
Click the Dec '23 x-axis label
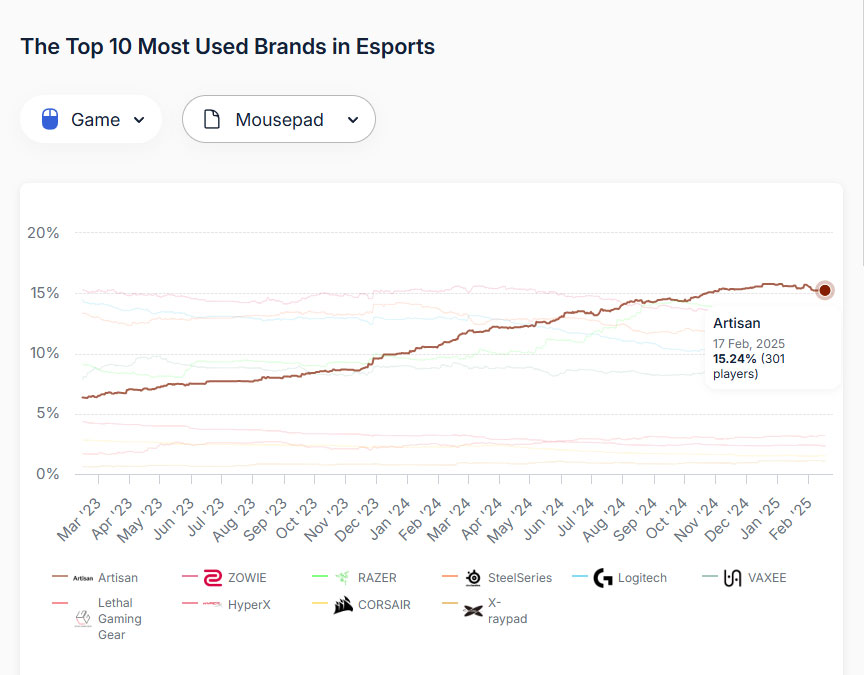[357, 520]
